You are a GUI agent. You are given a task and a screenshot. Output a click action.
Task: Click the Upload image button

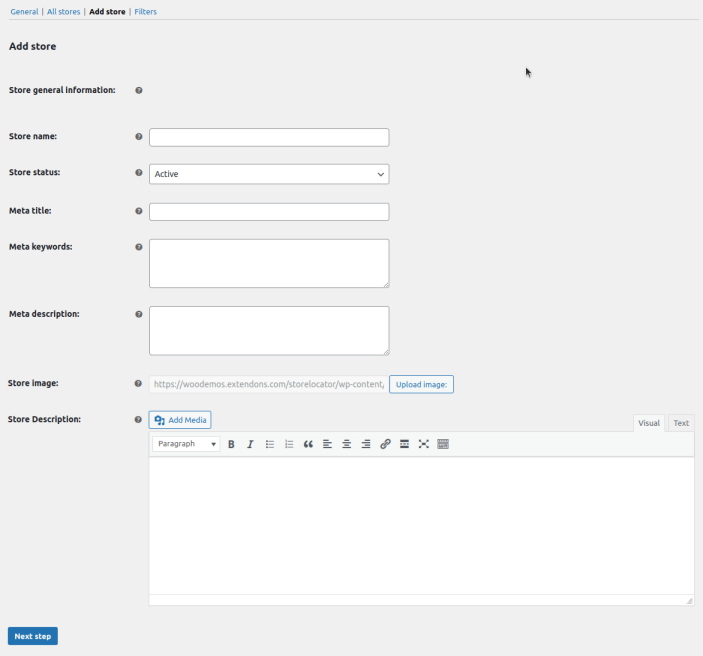(x=421, y=384)
